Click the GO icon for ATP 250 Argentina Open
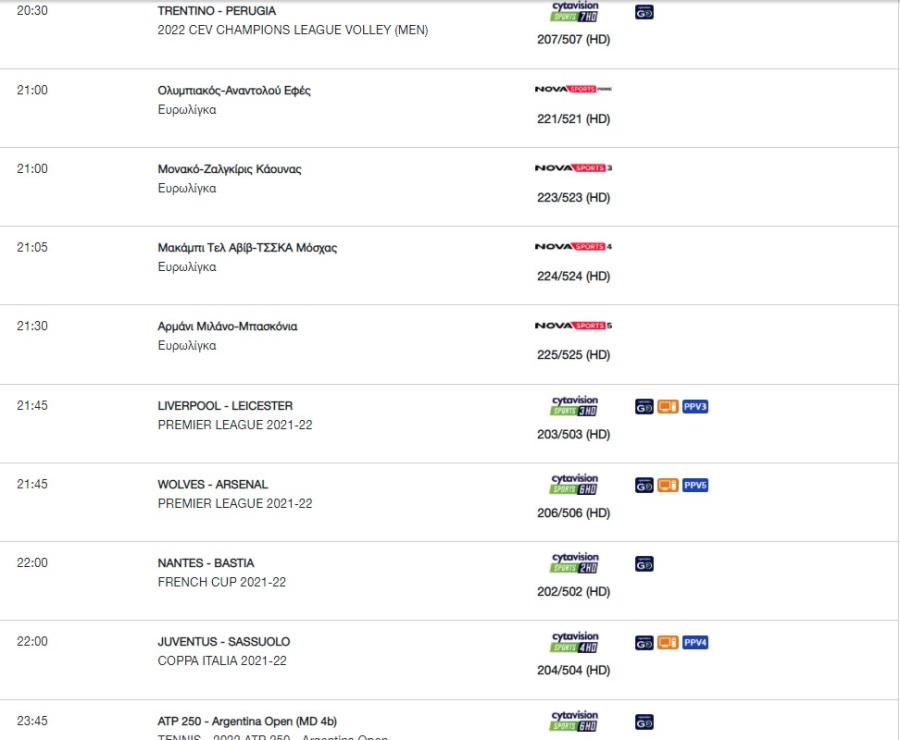Viewport: 900px width, 740px height. coord(644,722)
